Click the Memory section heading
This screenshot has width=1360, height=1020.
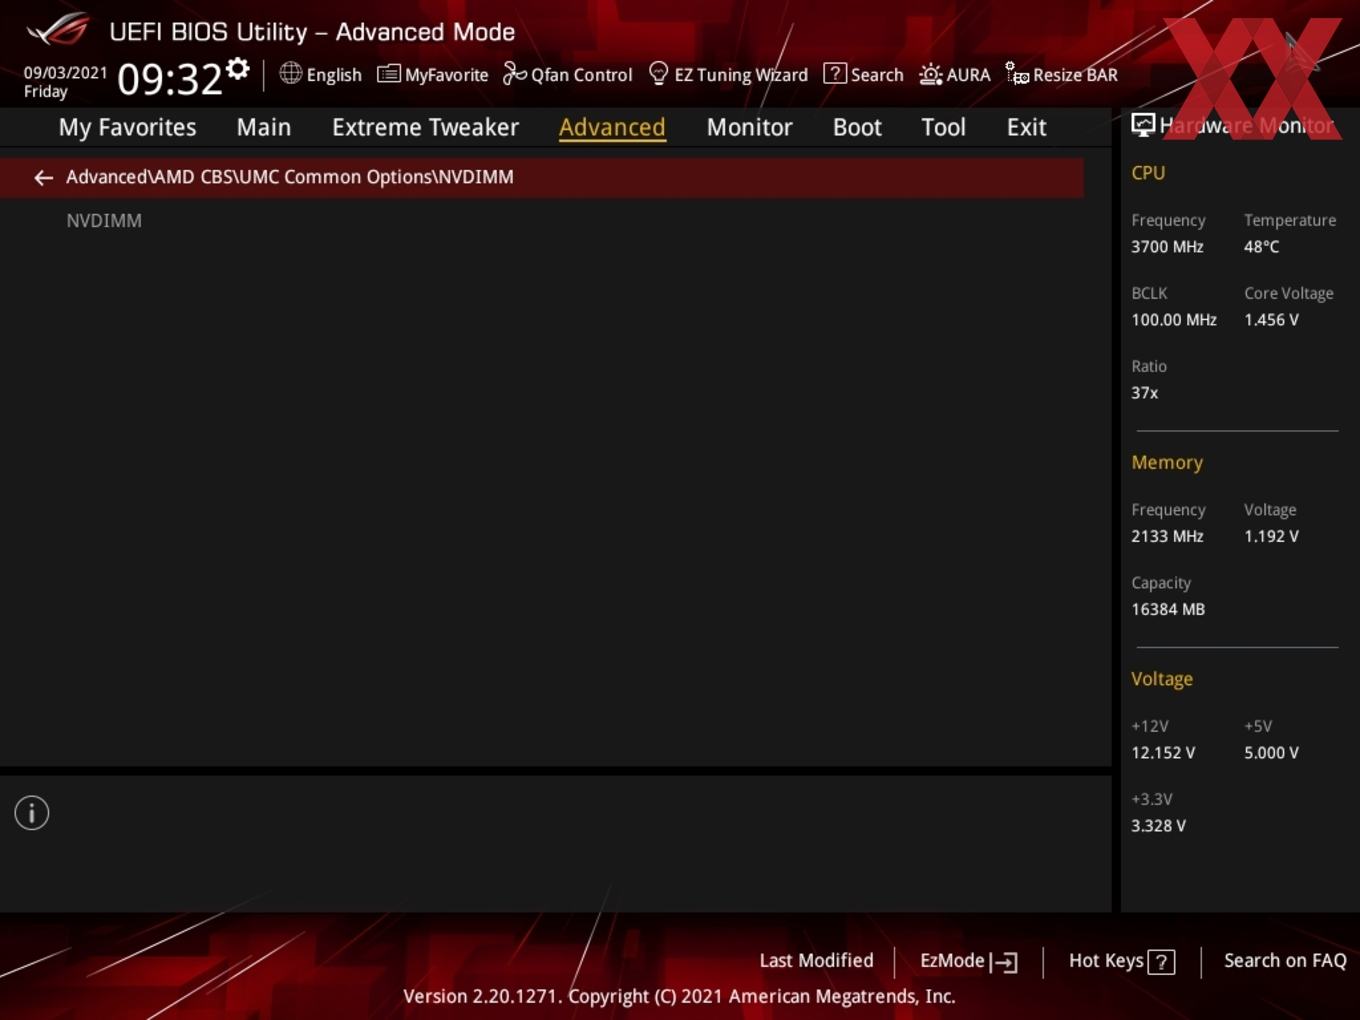[x=1167, y=463]
